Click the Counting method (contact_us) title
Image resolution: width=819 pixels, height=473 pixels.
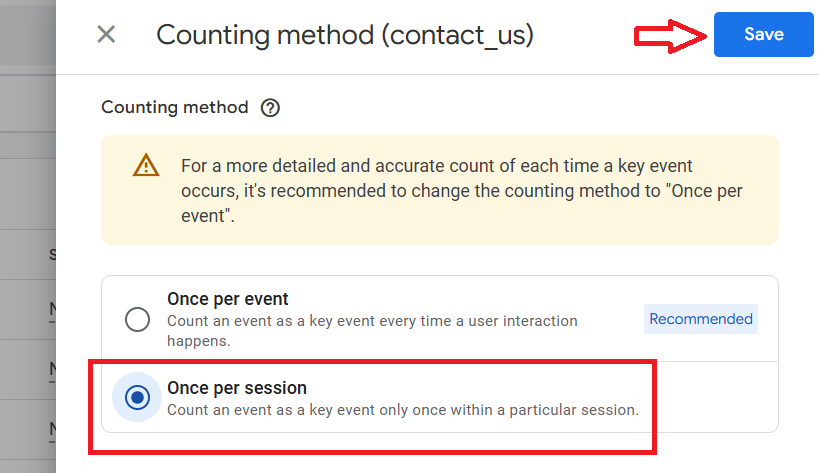coord(344,35)
